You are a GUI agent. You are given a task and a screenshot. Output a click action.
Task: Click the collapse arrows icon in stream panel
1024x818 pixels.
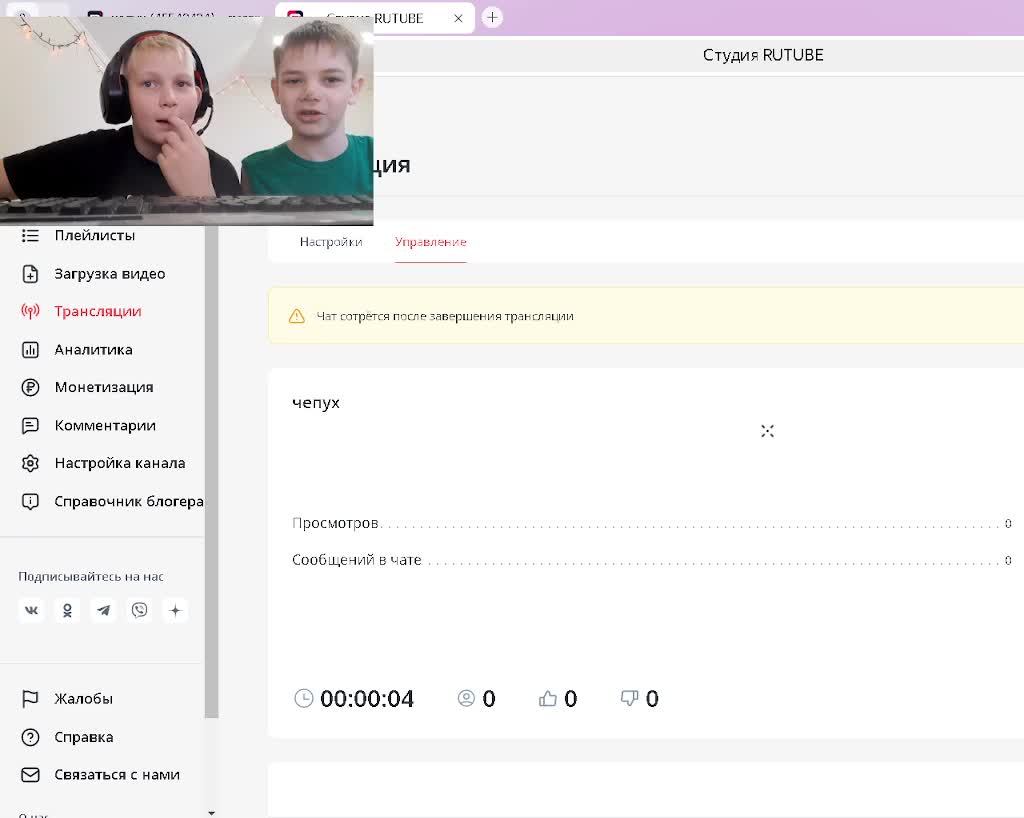tap(767, 431)
